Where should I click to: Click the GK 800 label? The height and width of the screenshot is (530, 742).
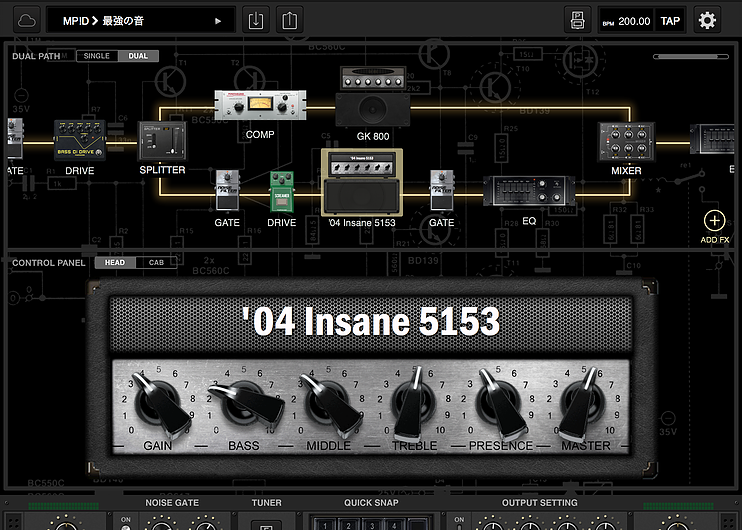tap(373, 136)
